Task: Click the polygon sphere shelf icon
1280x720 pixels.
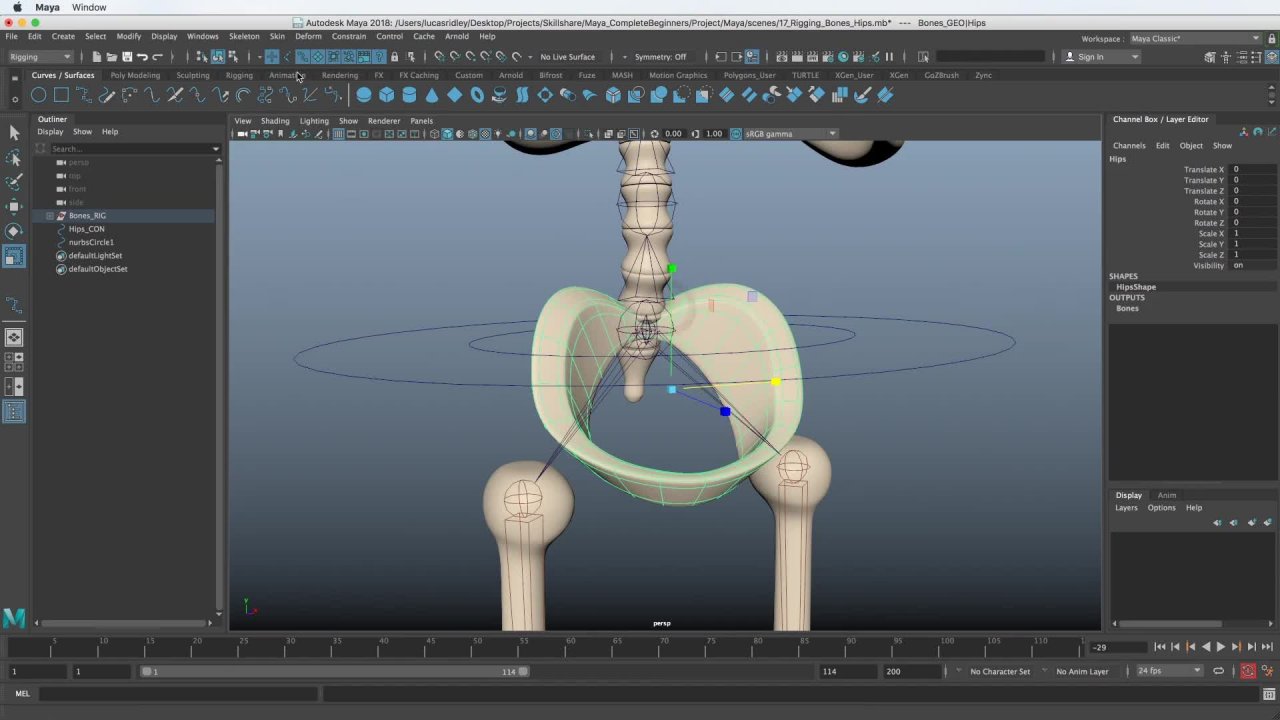Action: [364, 95]
